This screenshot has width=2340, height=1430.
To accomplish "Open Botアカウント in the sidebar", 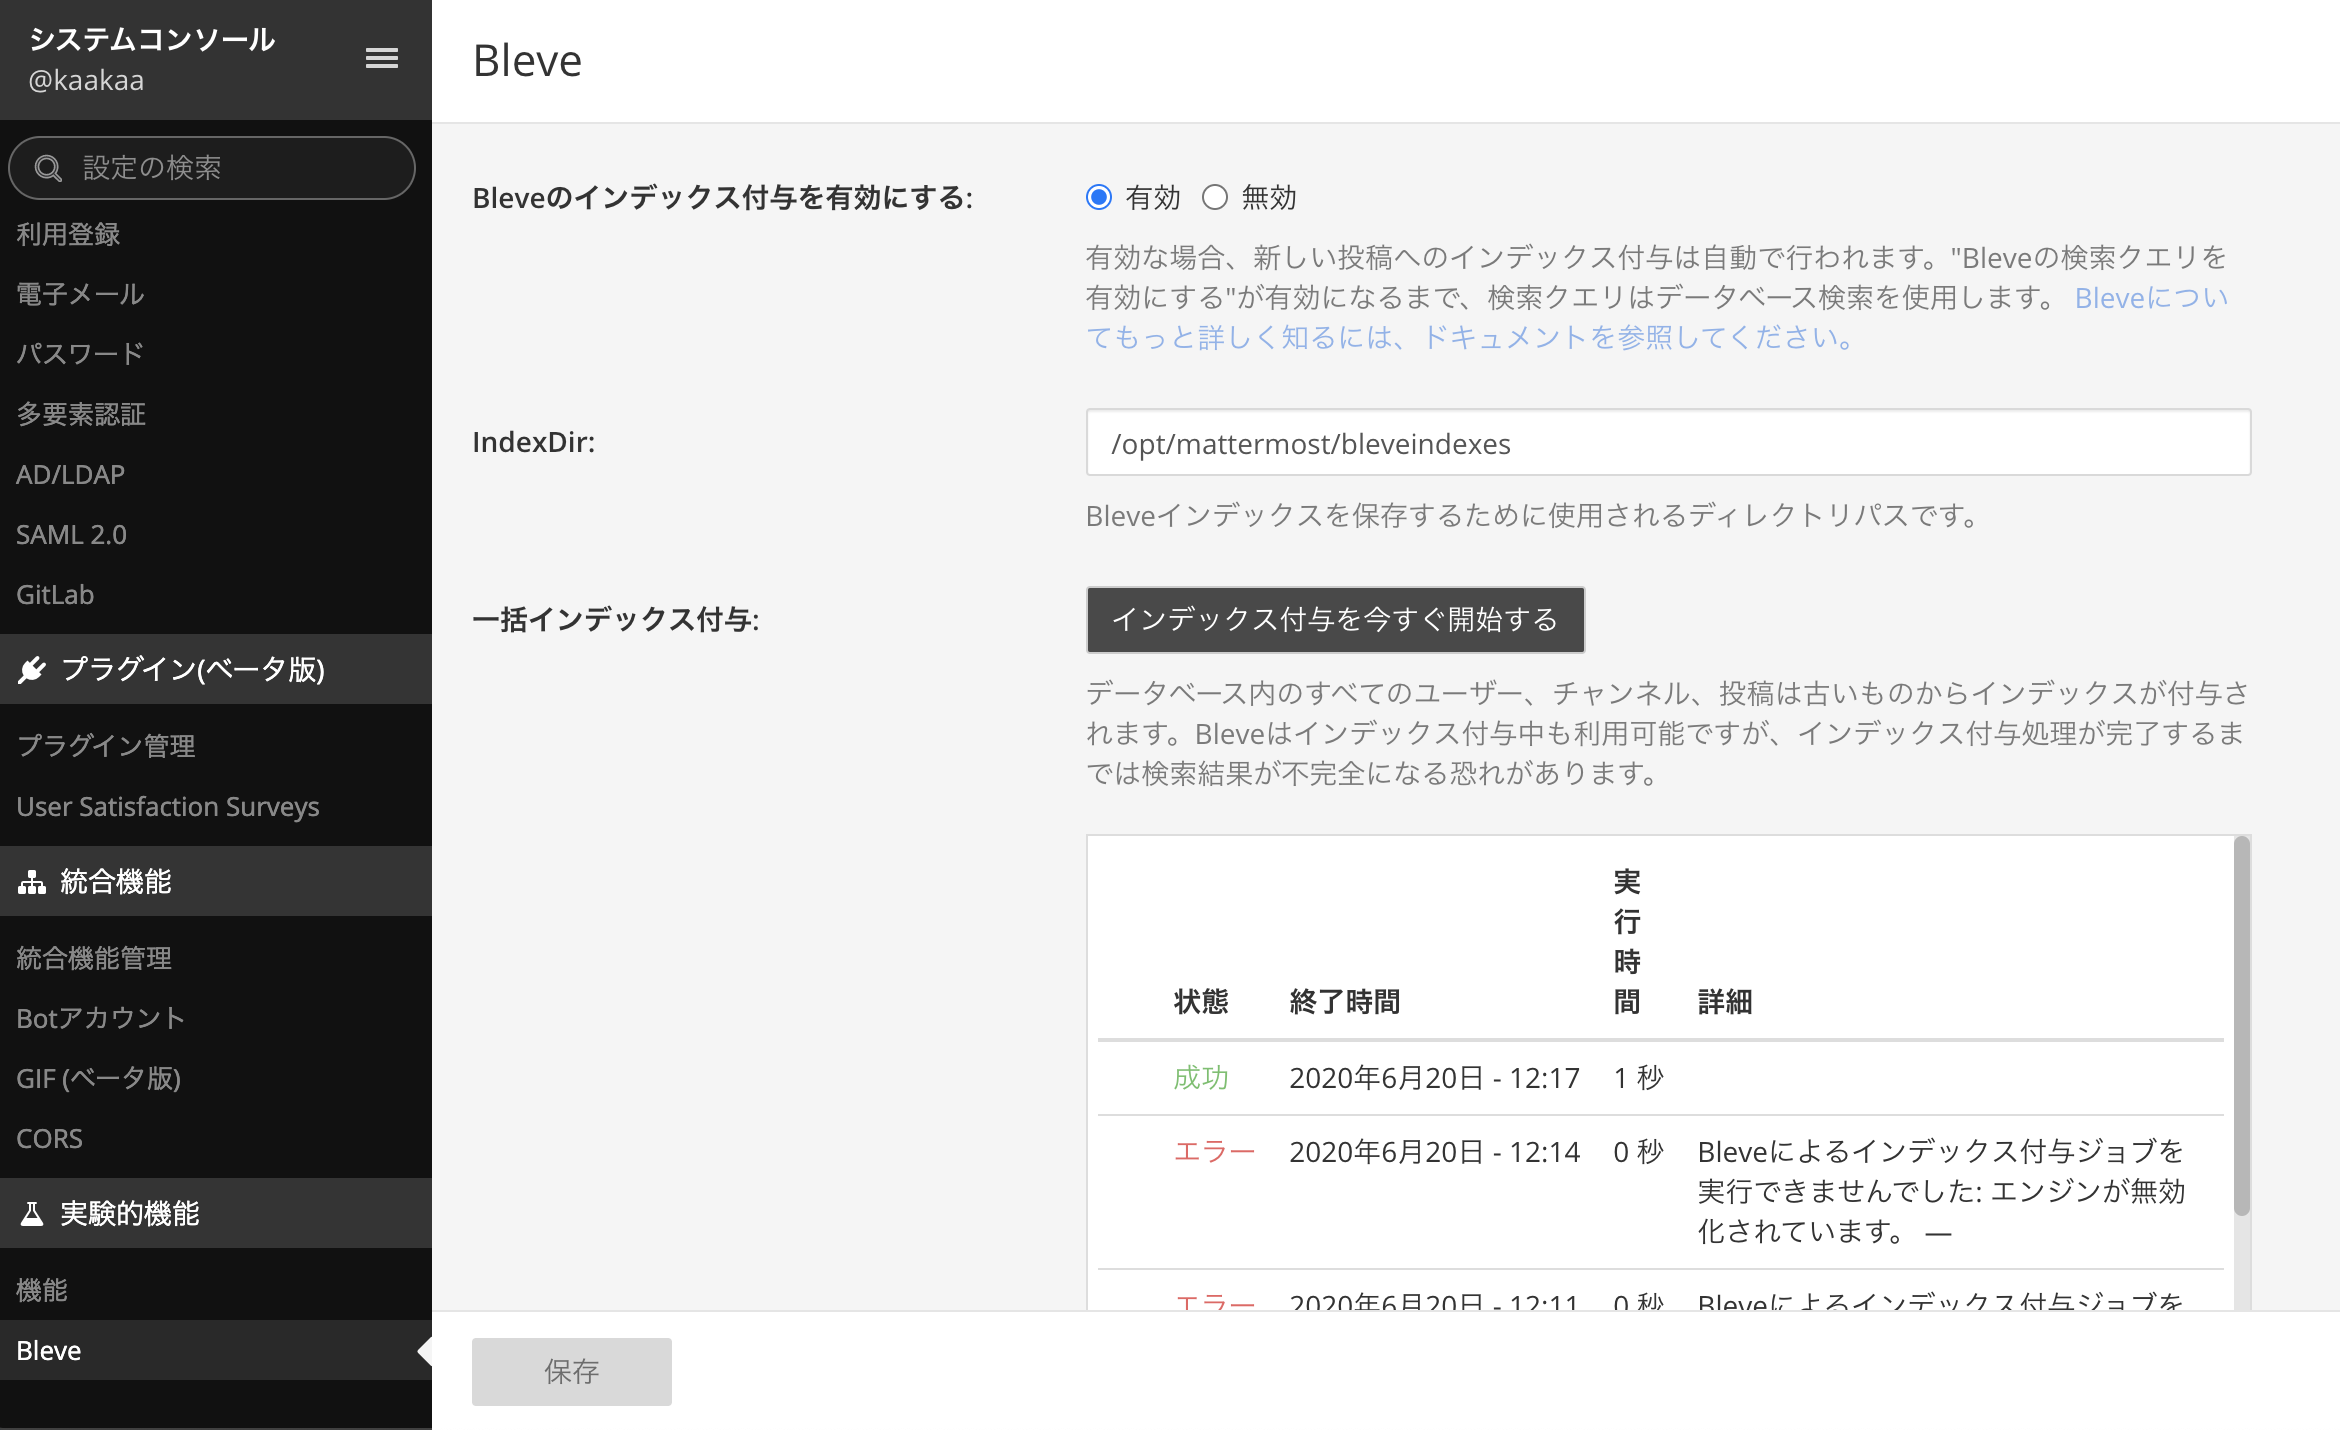I will coord(100,1018).
